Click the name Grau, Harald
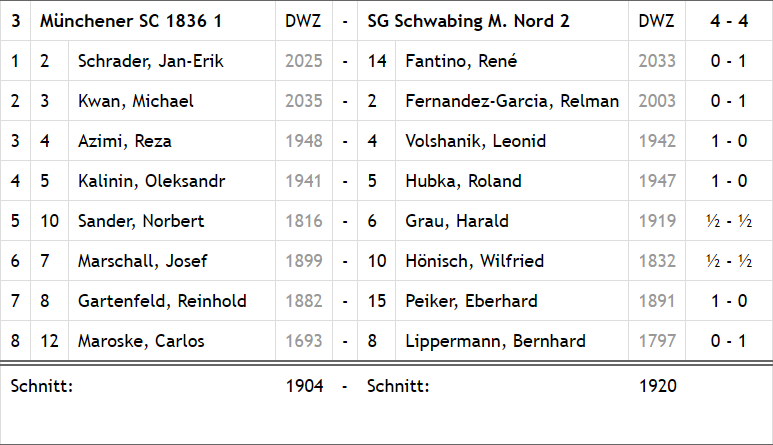This screenshot has width=773, height=445. (x=456, y=221)
